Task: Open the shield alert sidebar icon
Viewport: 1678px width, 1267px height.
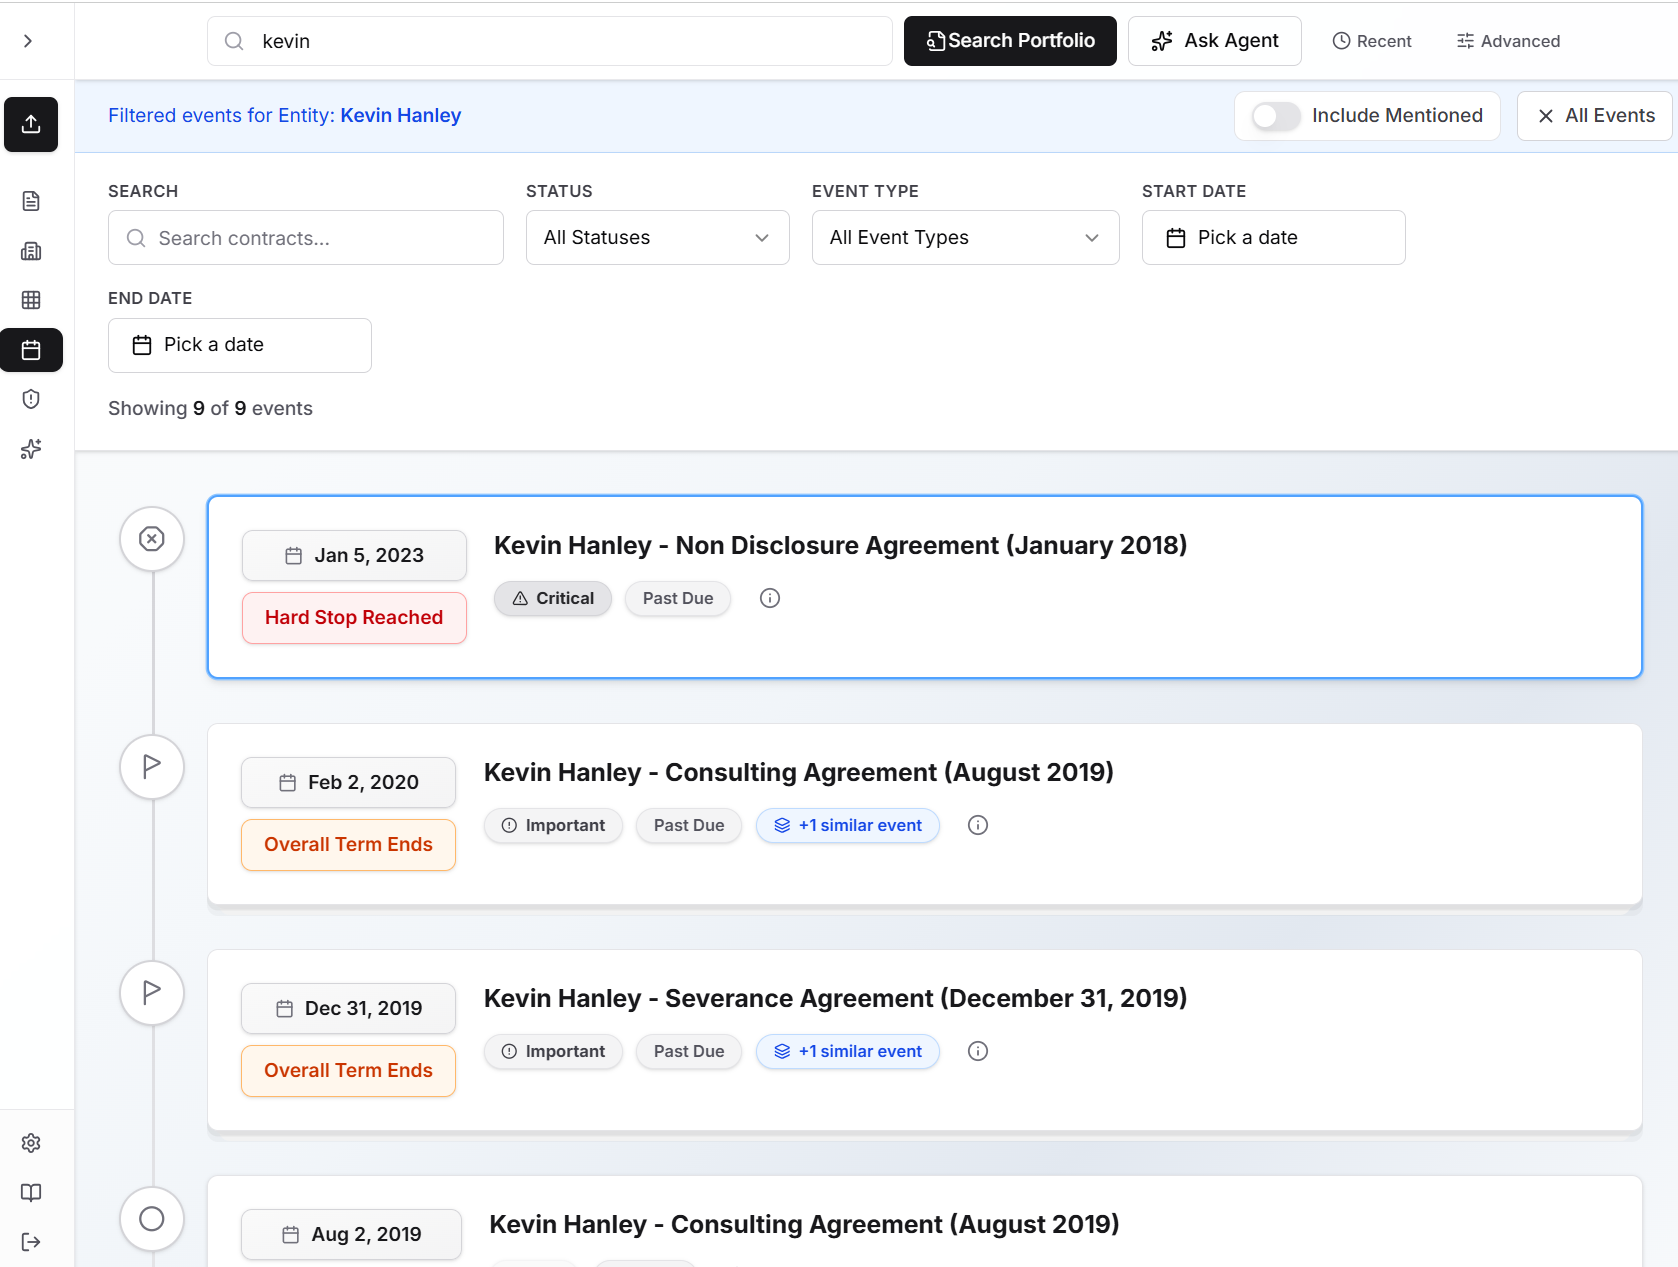Action: pyautogui.click(x=31, y=399)
